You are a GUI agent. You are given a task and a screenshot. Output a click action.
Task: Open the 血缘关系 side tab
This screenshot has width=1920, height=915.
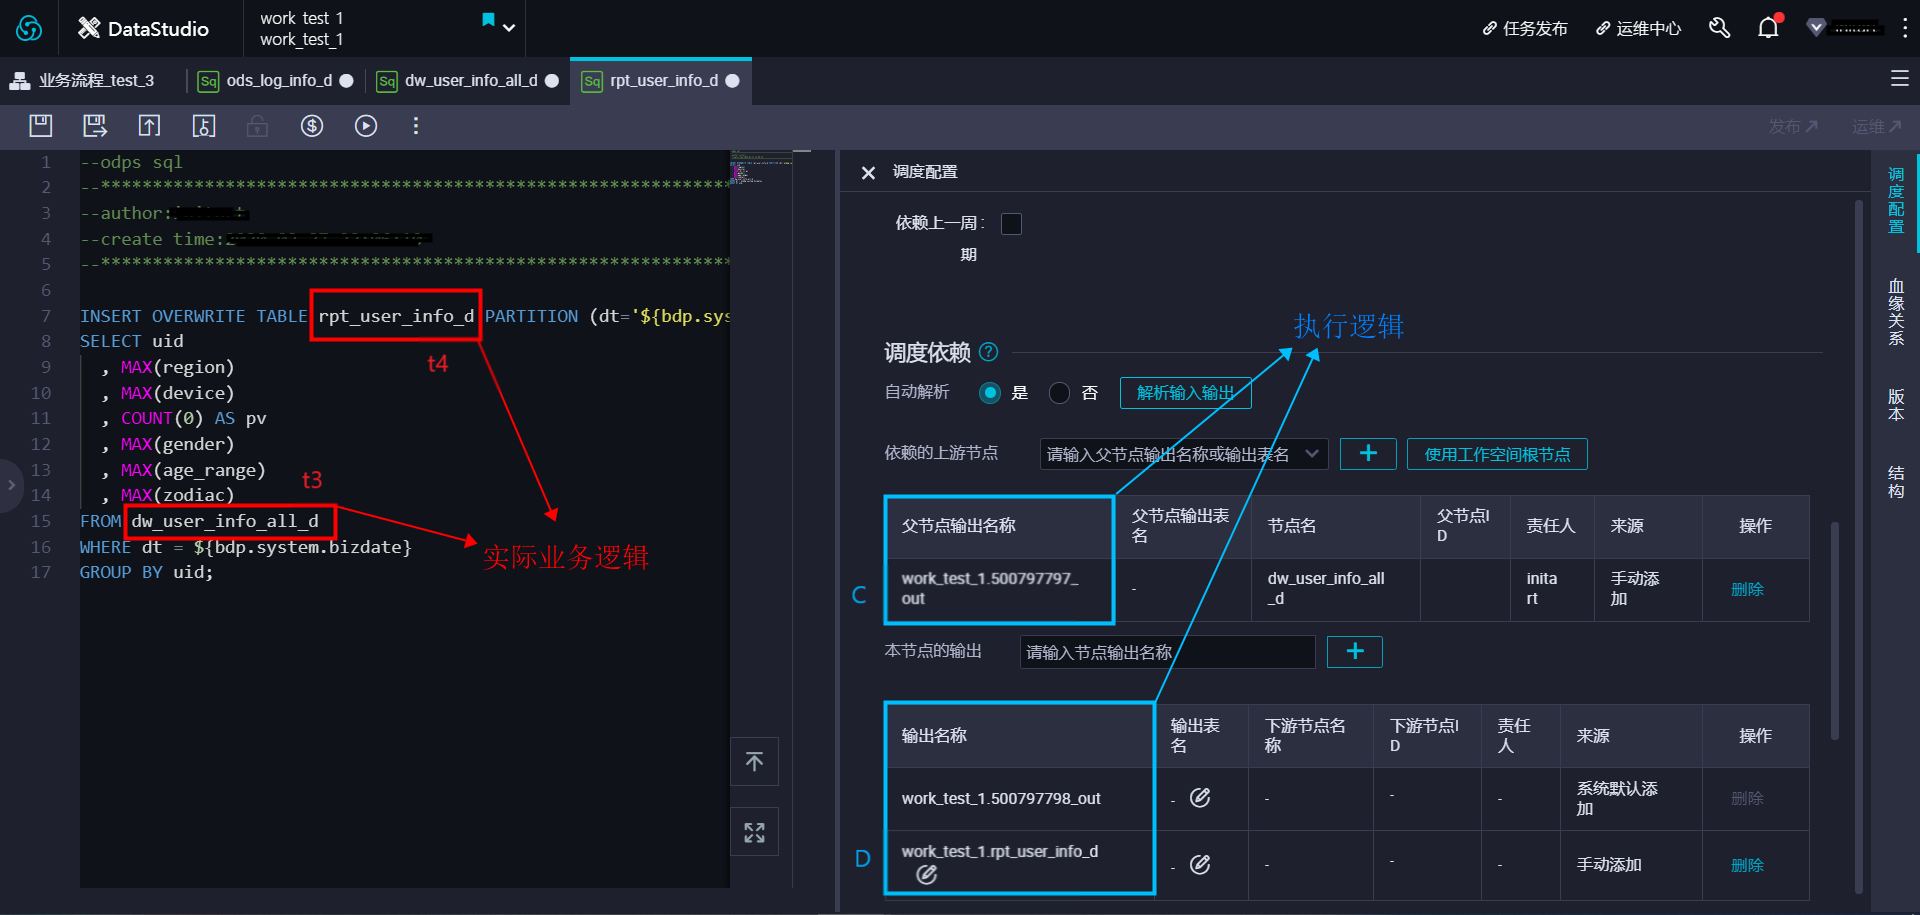pyautogui.click(x=1896, y=312)
